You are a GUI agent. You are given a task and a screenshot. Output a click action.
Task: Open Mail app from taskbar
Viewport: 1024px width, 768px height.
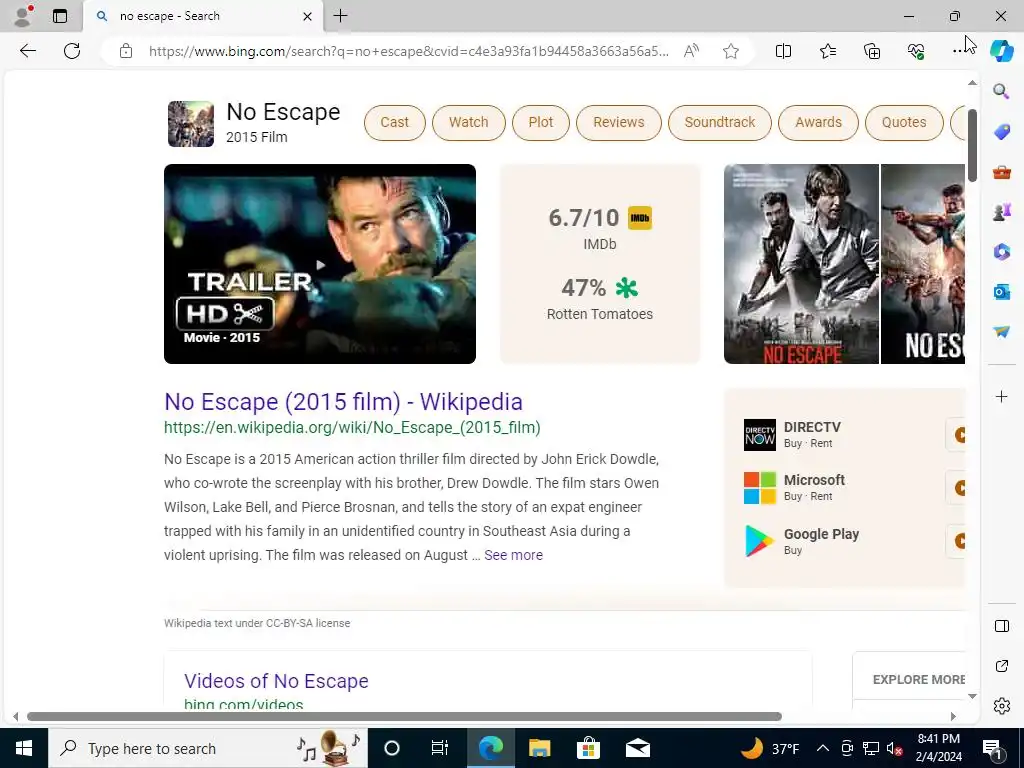[x=637, y=748]
